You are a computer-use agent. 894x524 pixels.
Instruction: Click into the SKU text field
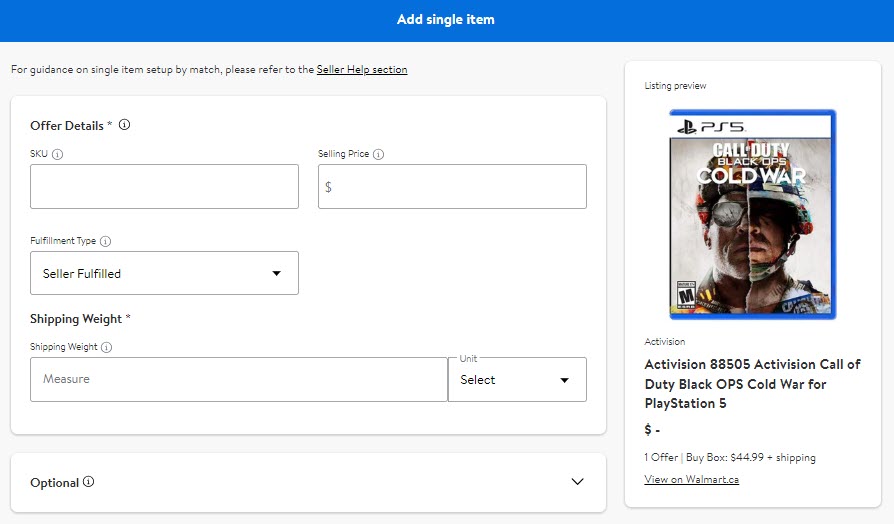pyautogui.click(x=164, y=186)
